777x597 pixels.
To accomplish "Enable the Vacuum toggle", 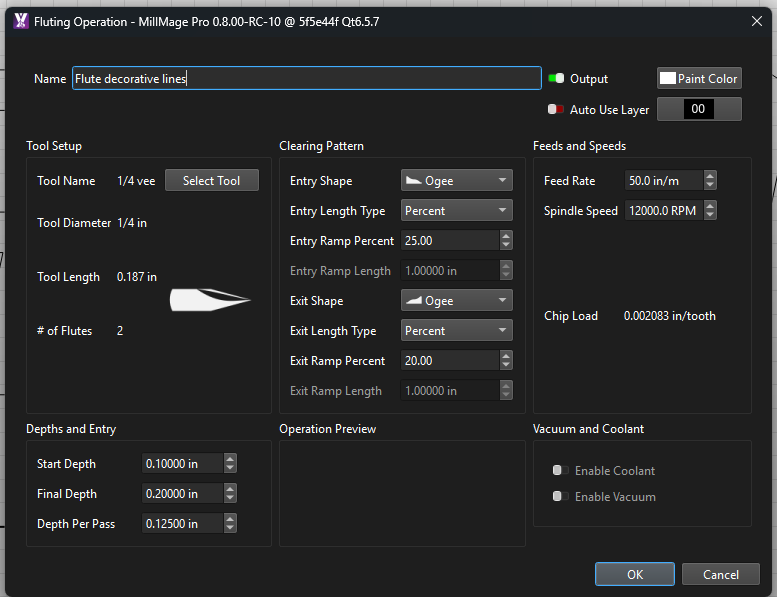I will point(561,497).
